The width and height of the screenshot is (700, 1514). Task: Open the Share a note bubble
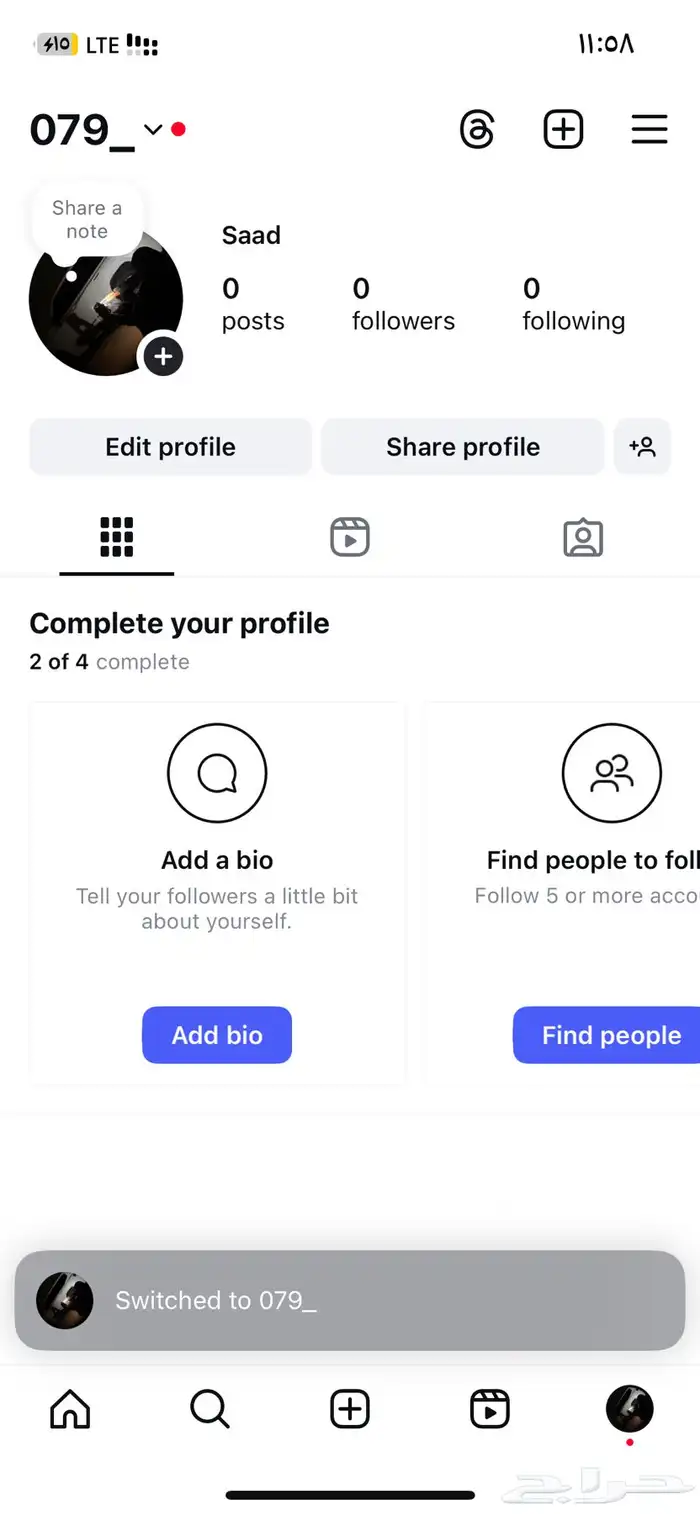click(87, 219)
